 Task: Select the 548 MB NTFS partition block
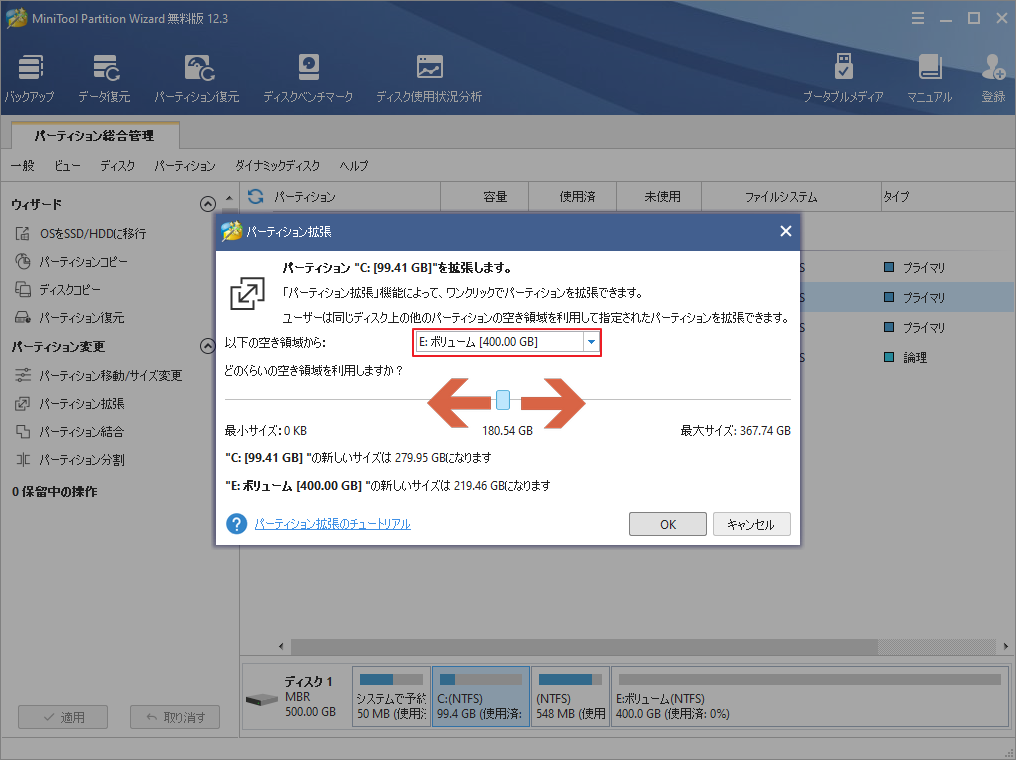(x=570, y=697)
